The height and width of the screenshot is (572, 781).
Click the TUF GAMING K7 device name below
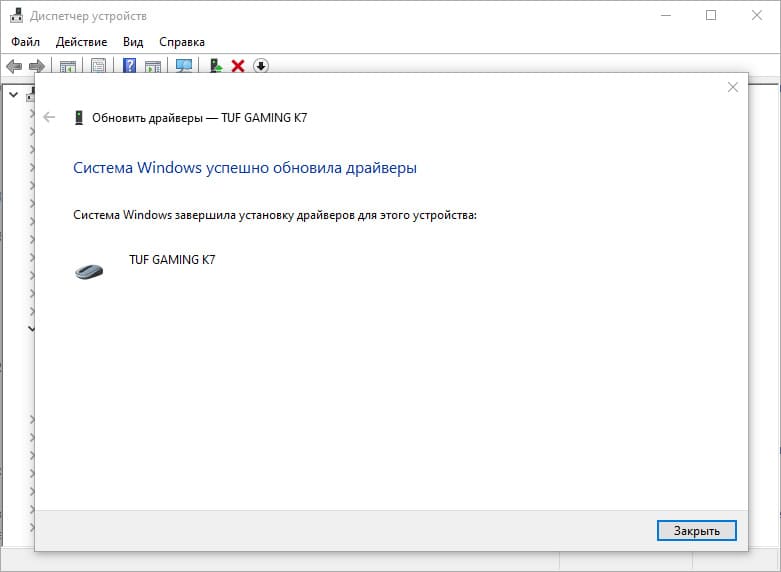tap(172, 260)
